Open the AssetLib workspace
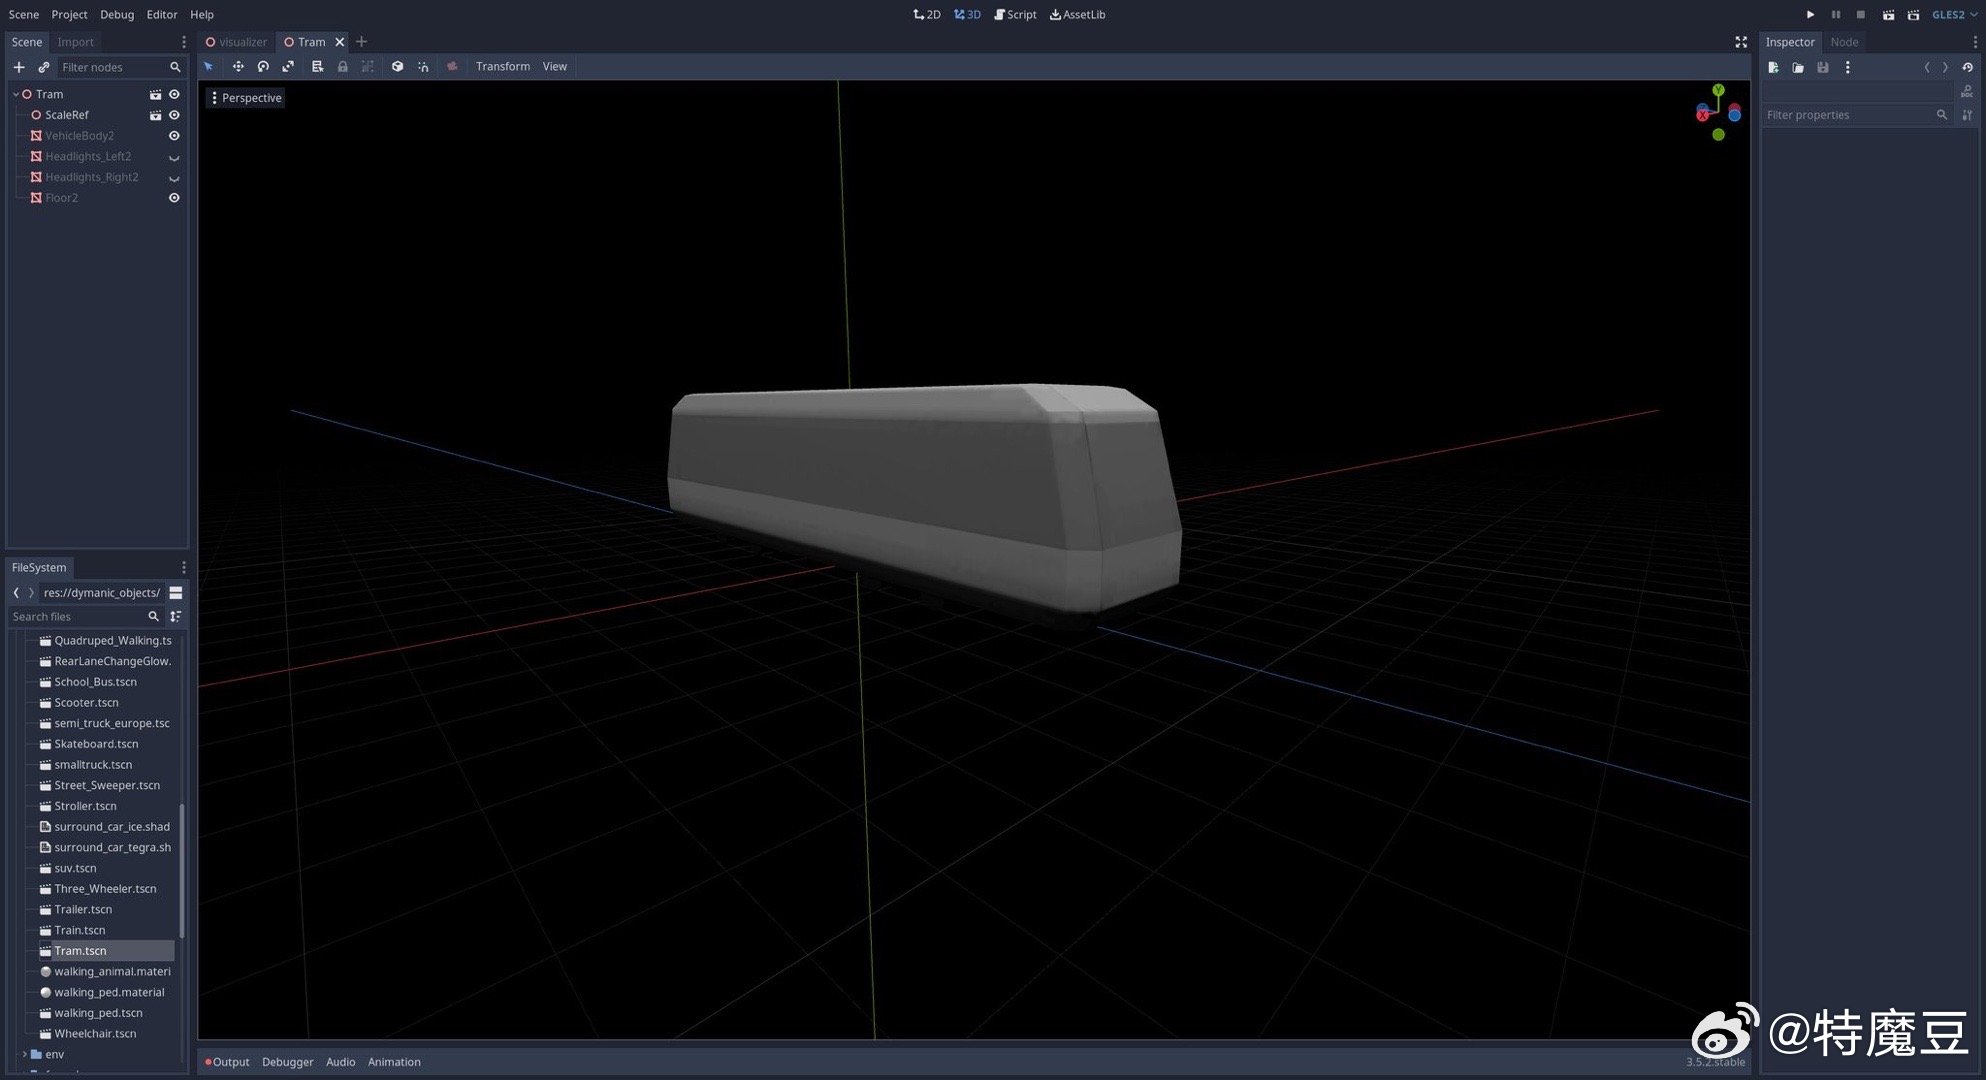1986x1080 pixels. pos(1077,14)
